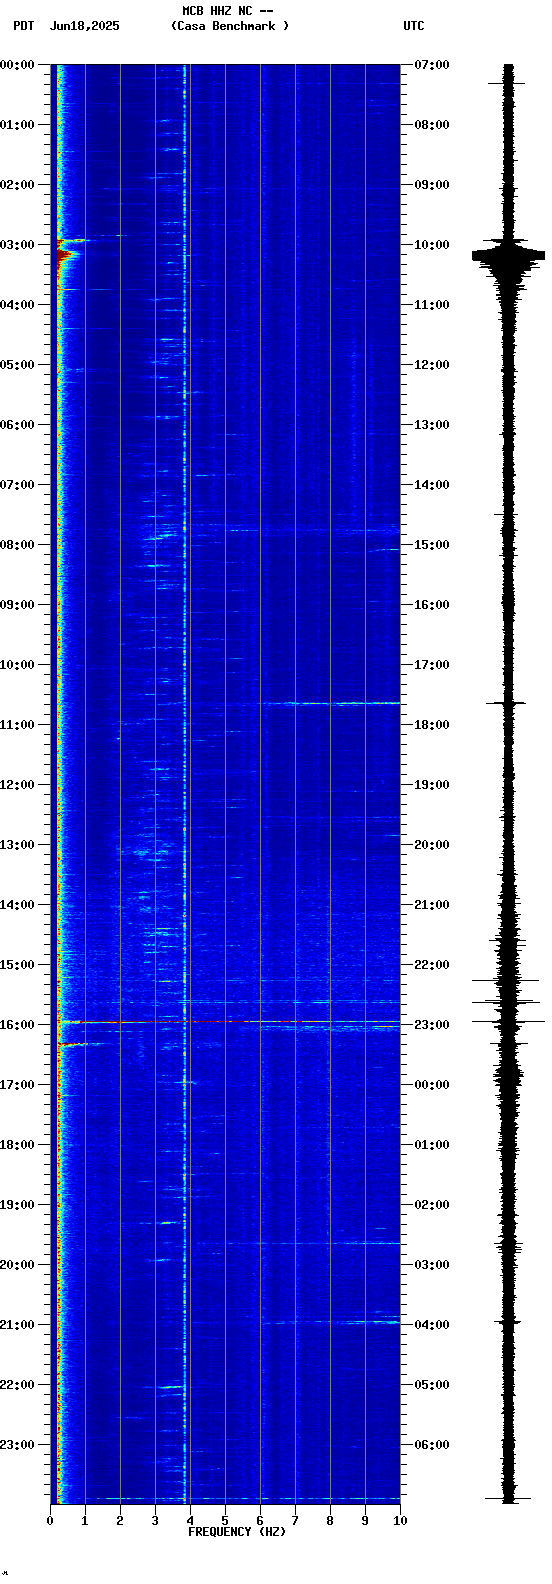Click the 'UTC' timezone header
The image size is (552, 1584).
point(414,26)
